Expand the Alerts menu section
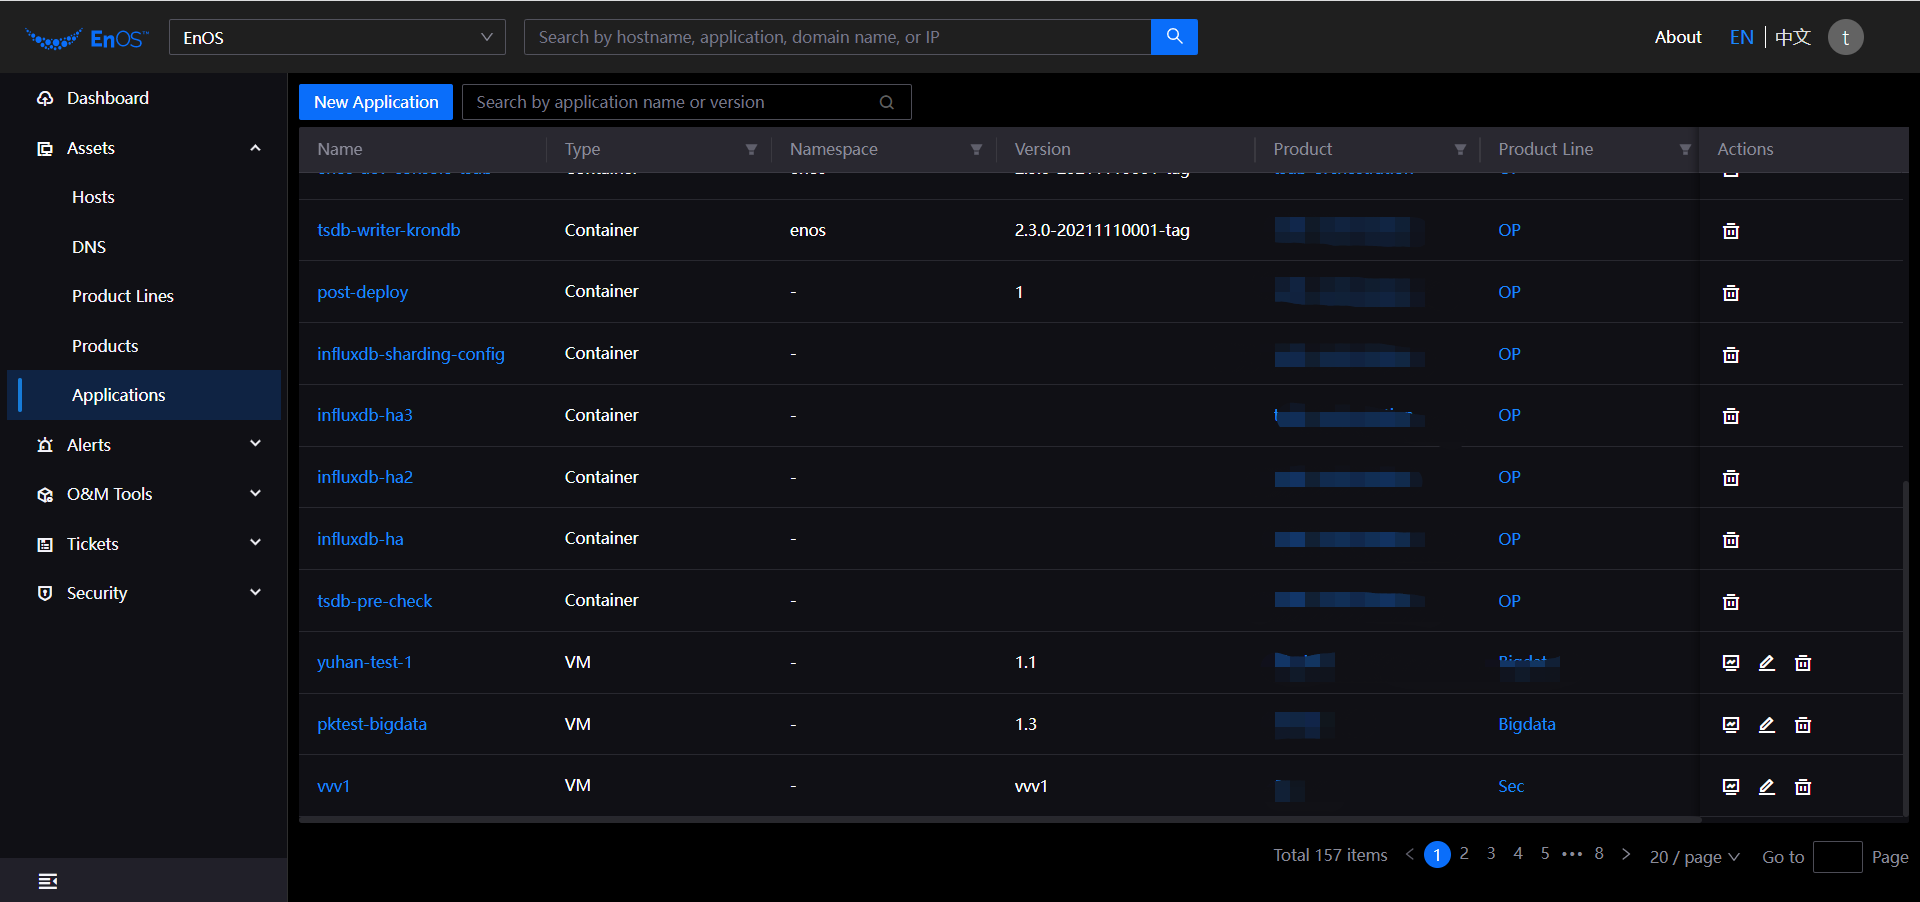Image resolution: width=1920 pixels, height=902 pixels. (255, 444)
